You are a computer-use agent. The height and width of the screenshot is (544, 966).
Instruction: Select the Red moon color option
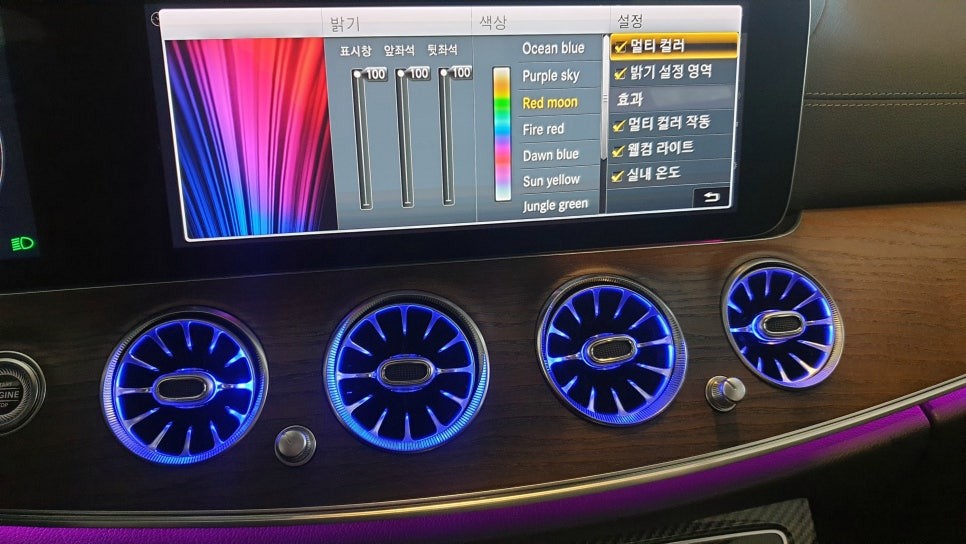tap(549, 103)
